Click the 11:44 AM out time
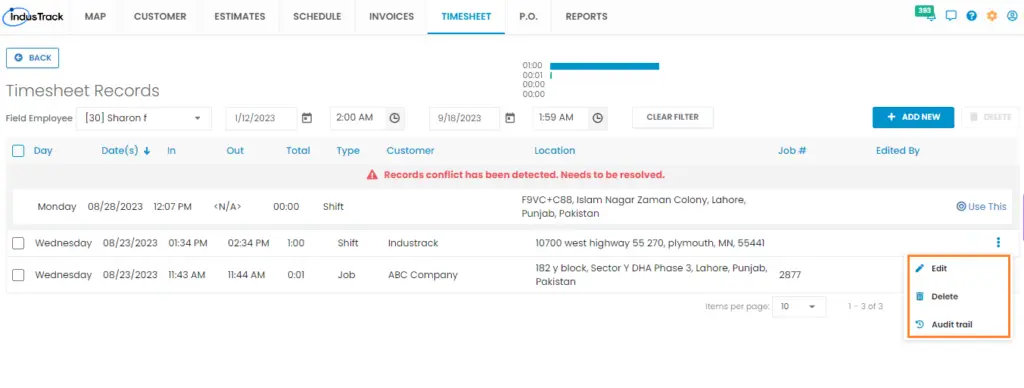The height and width of the screenshot is (388, 1024). click(x=246, y=275)
